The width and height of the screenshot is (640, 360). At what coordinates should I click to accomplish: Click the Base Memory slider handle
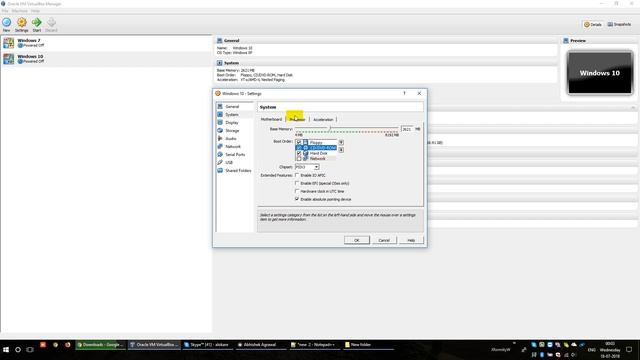[330, 129]
